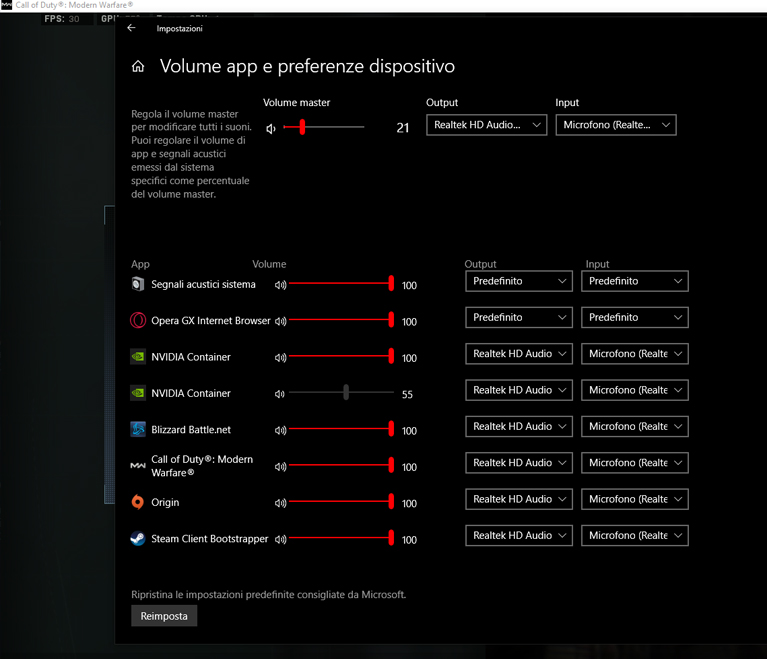Viewport: 767px width, 659px height.
Task: Open Output dropdown for Steam Client Bootstrapper
Action: coord(519,535)
